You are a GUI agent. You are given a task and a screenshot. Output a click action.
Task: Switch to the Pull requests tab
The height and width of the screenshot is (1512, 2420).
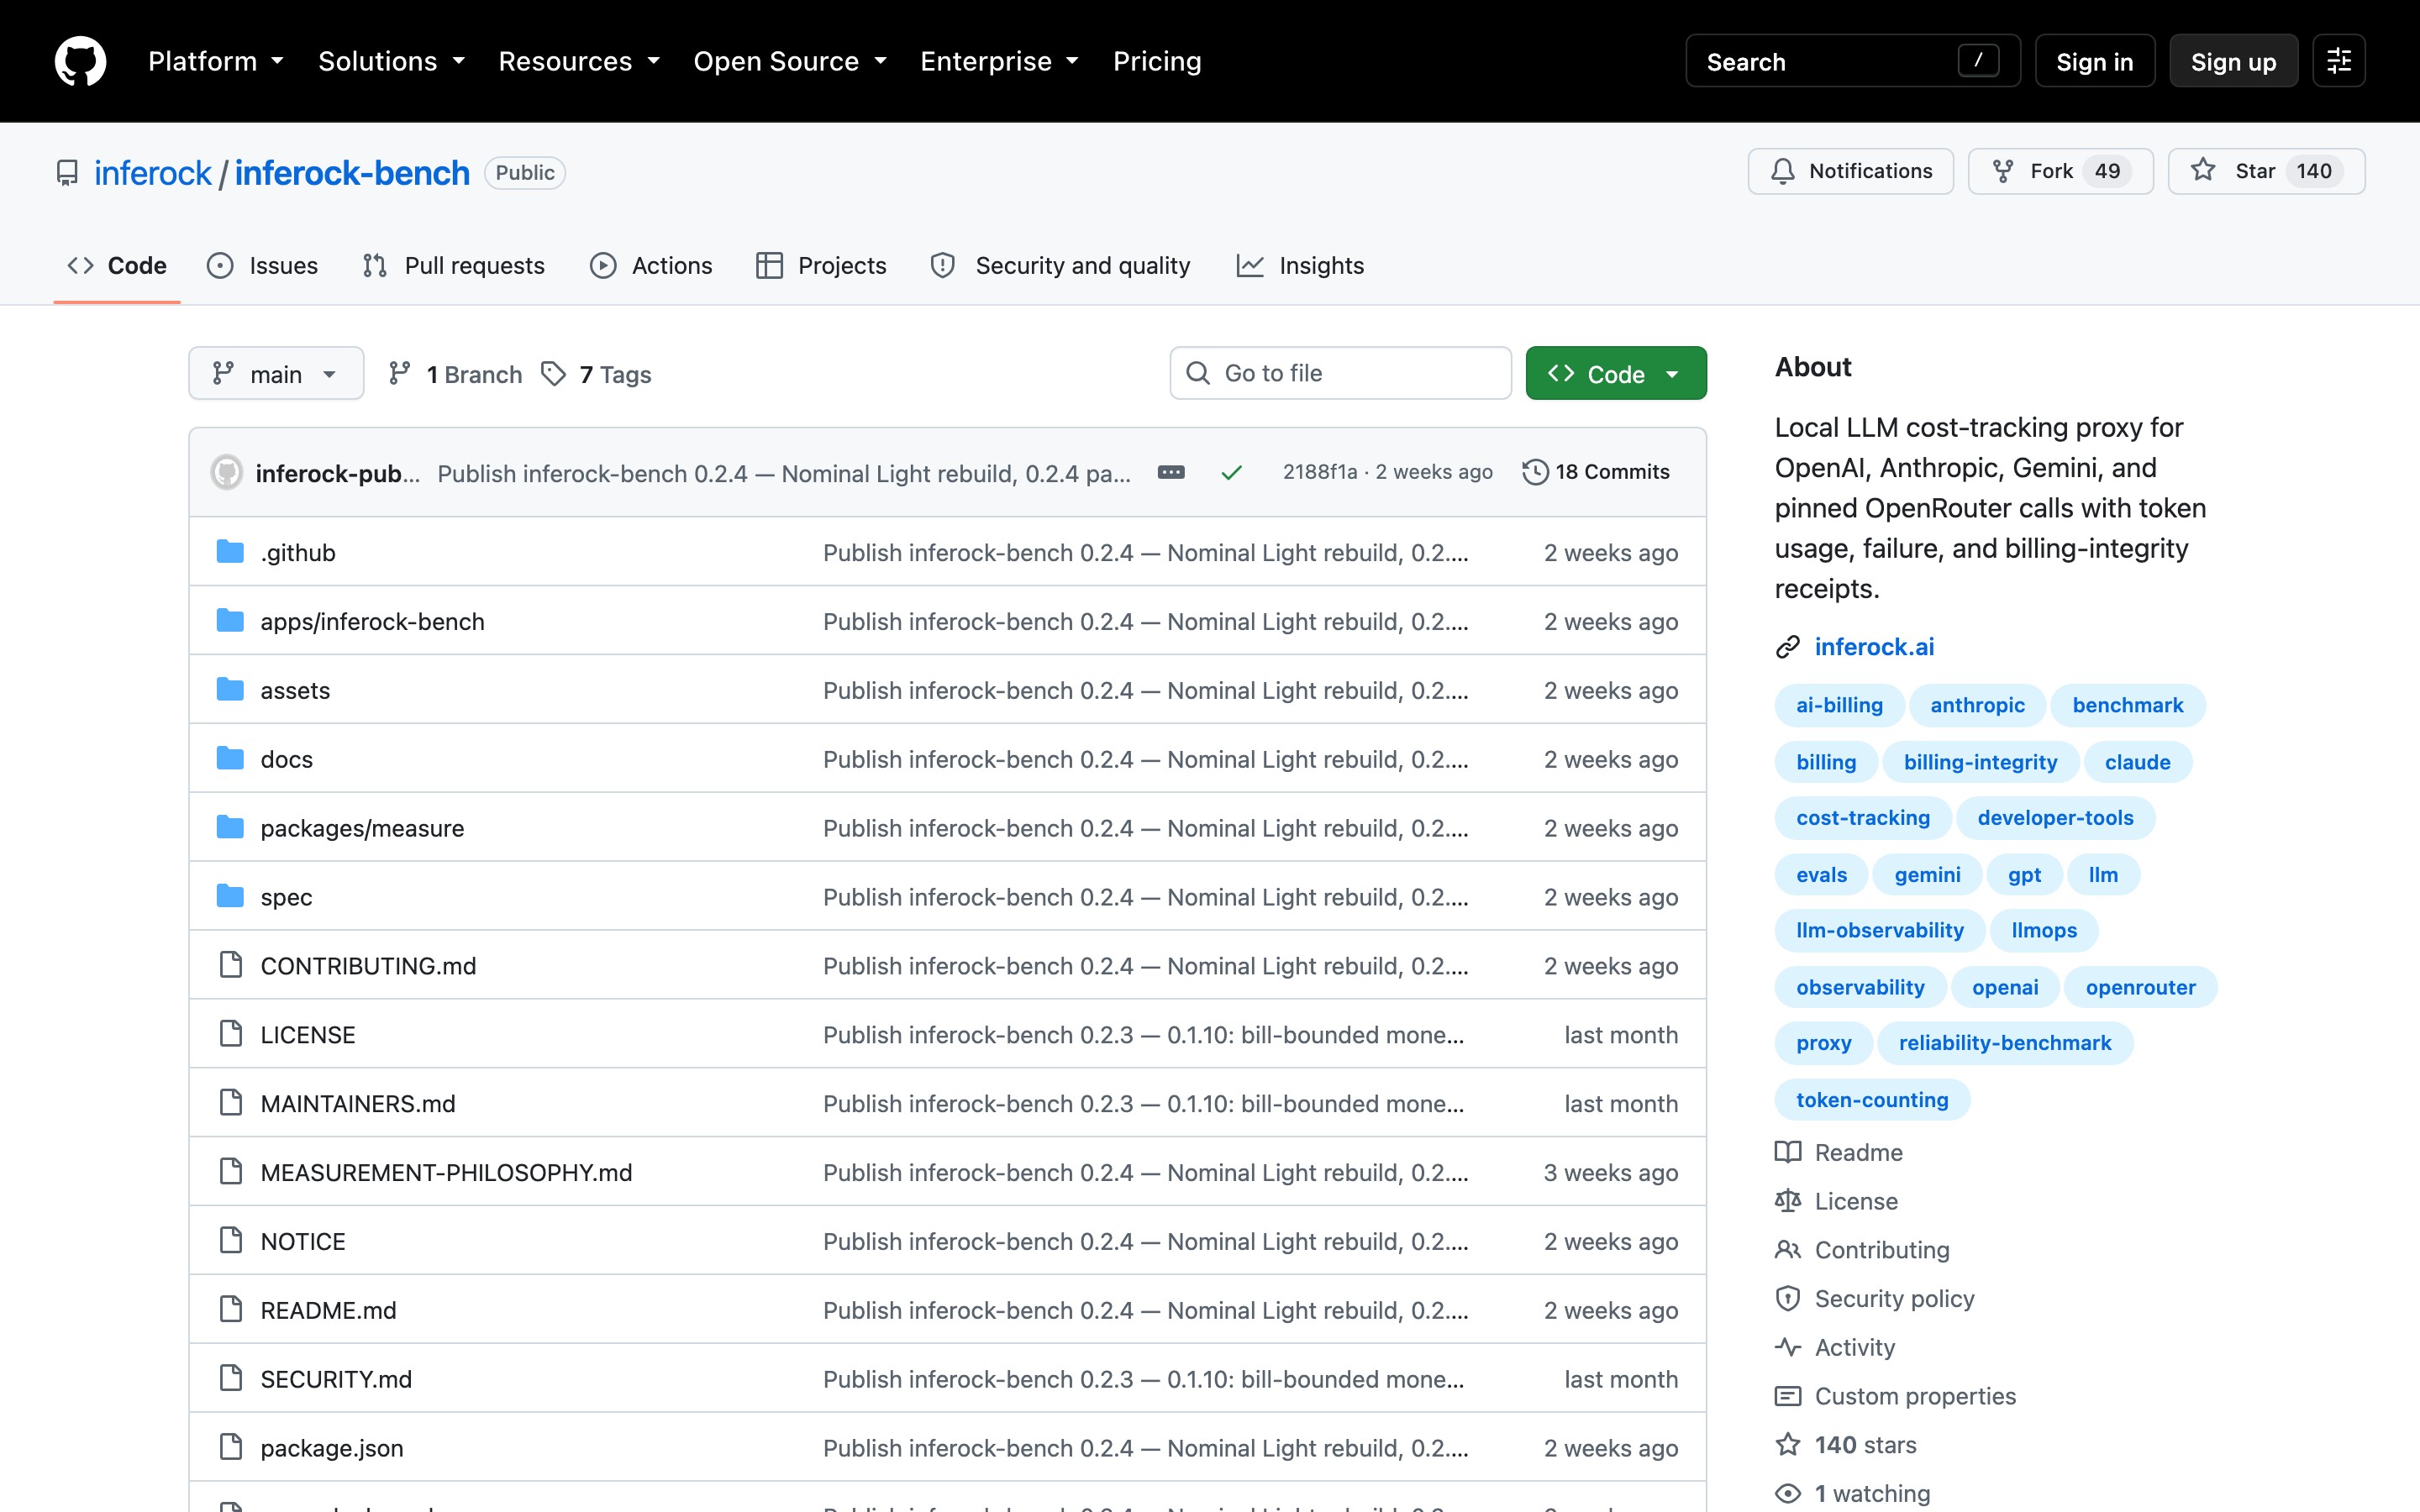(454, 265)
